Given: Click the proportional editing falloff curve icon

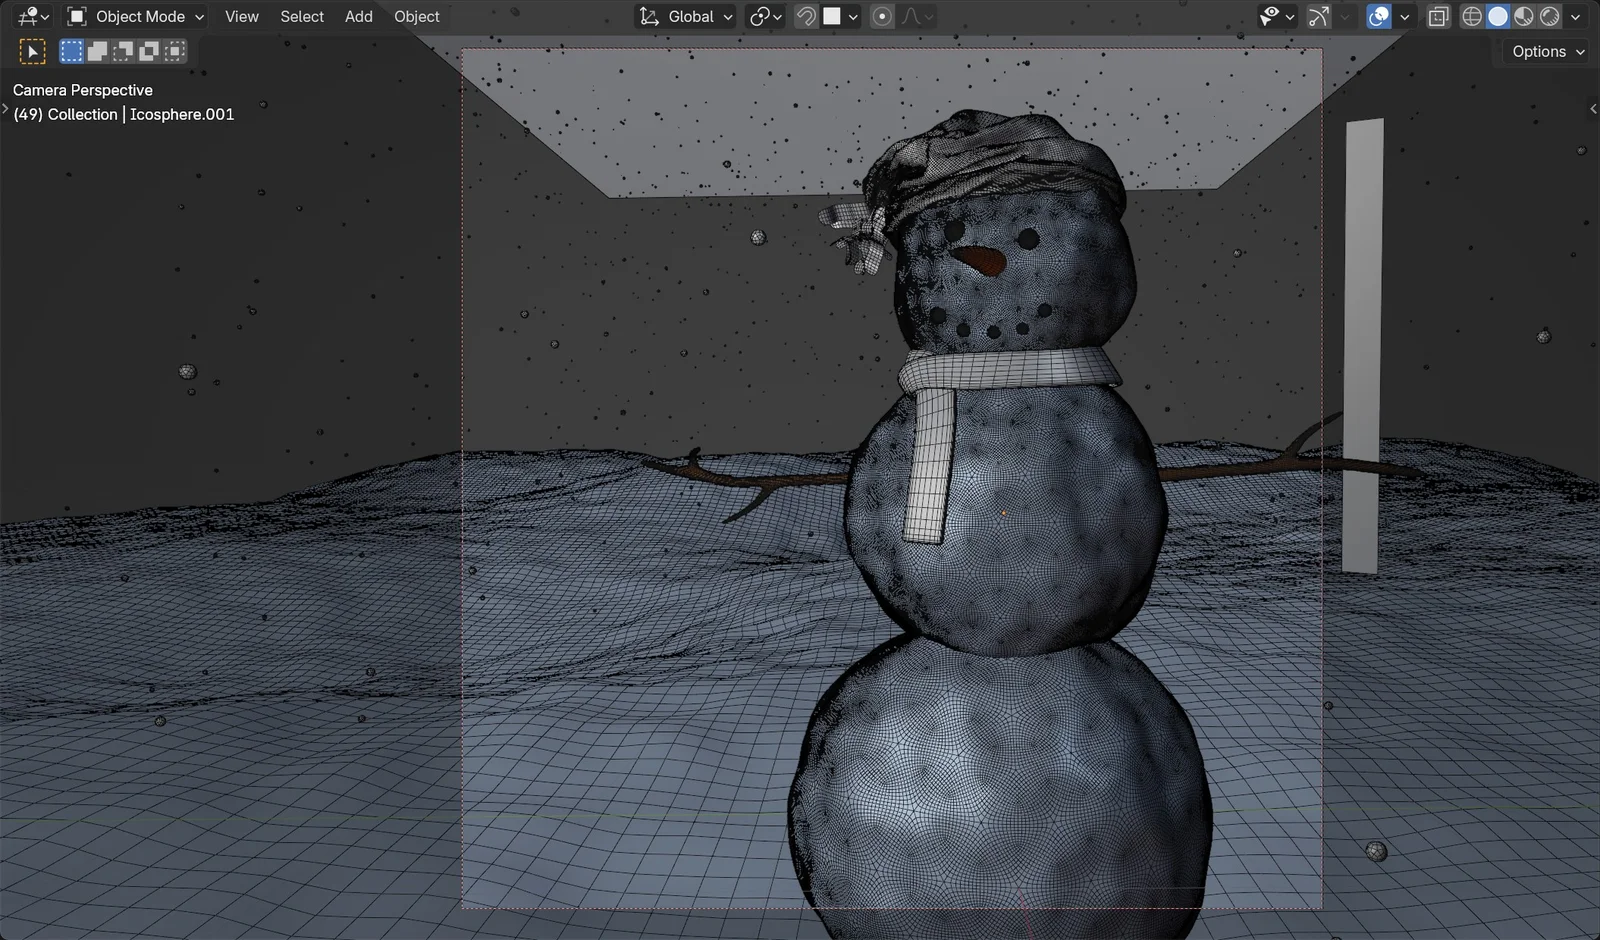Looking at the screenshot, I should click(910, 16).
